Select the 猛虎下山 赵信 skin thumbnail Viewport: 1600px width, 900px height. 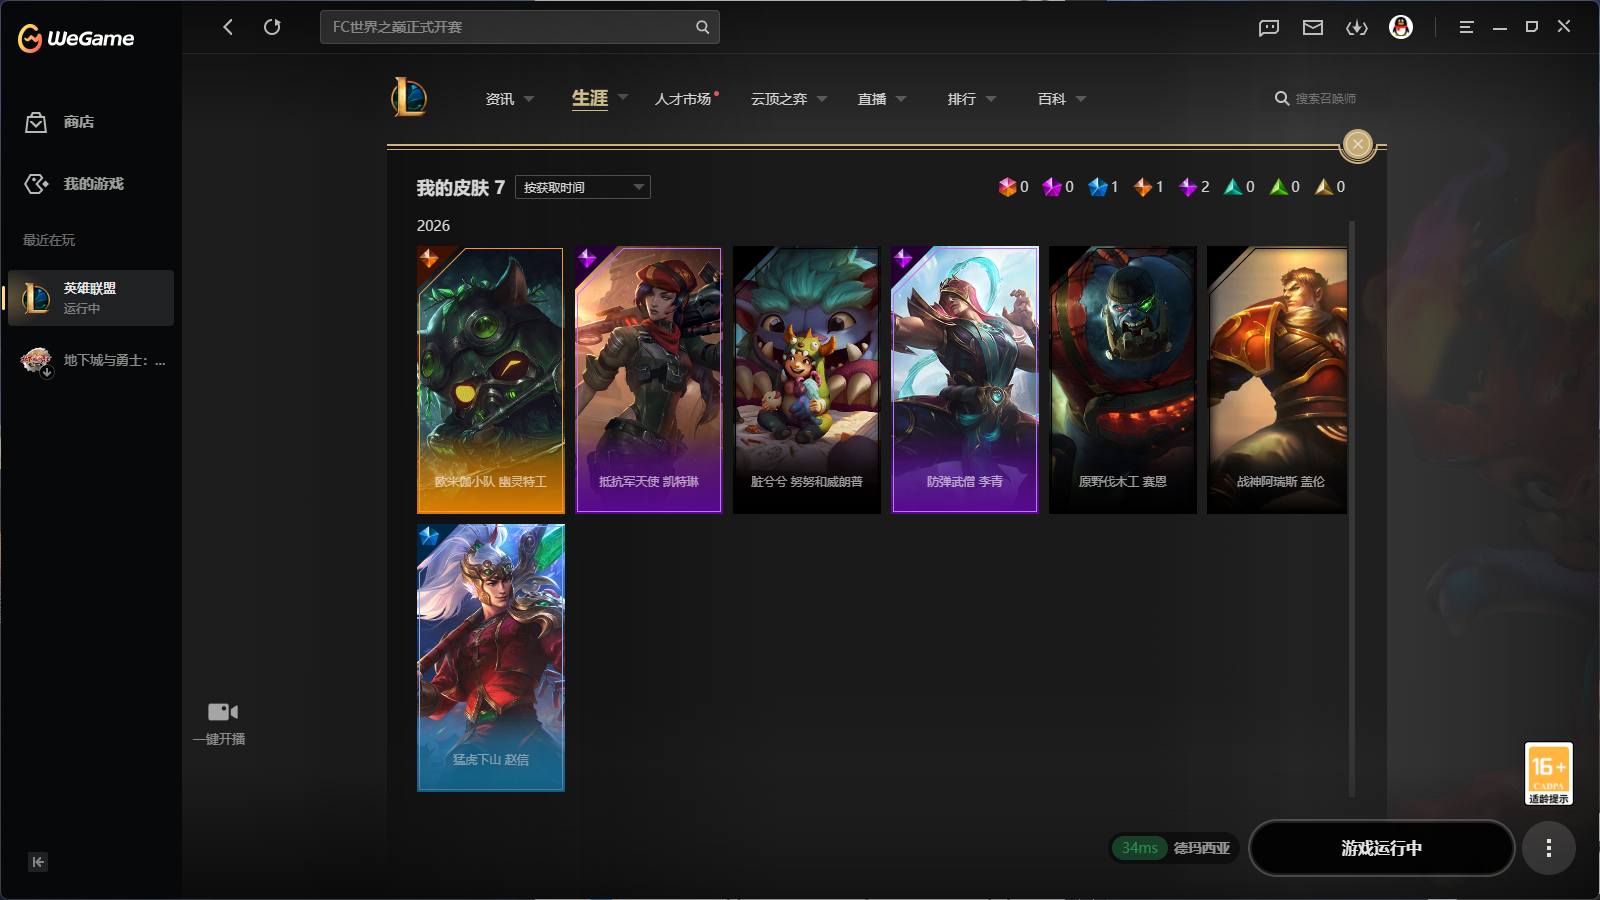pyautogui.click(x=491, y=658)
